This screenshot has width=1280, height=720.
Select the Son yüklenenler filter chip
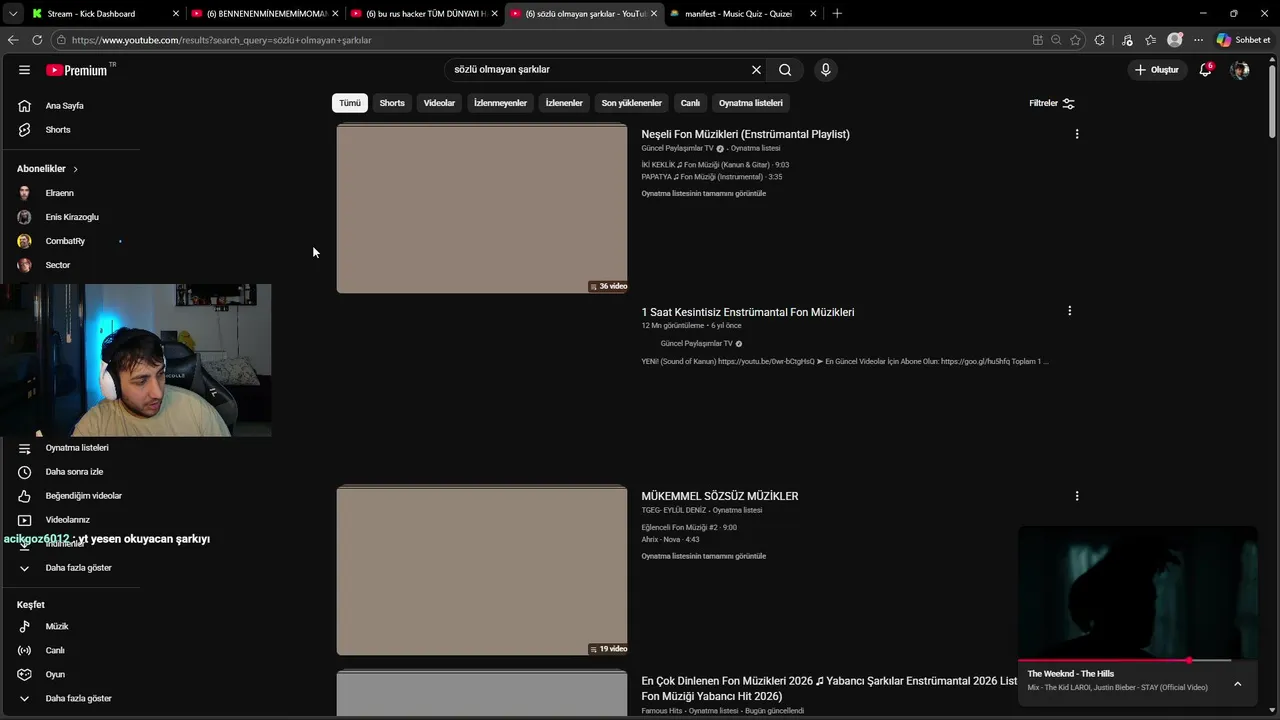[631, 103]
